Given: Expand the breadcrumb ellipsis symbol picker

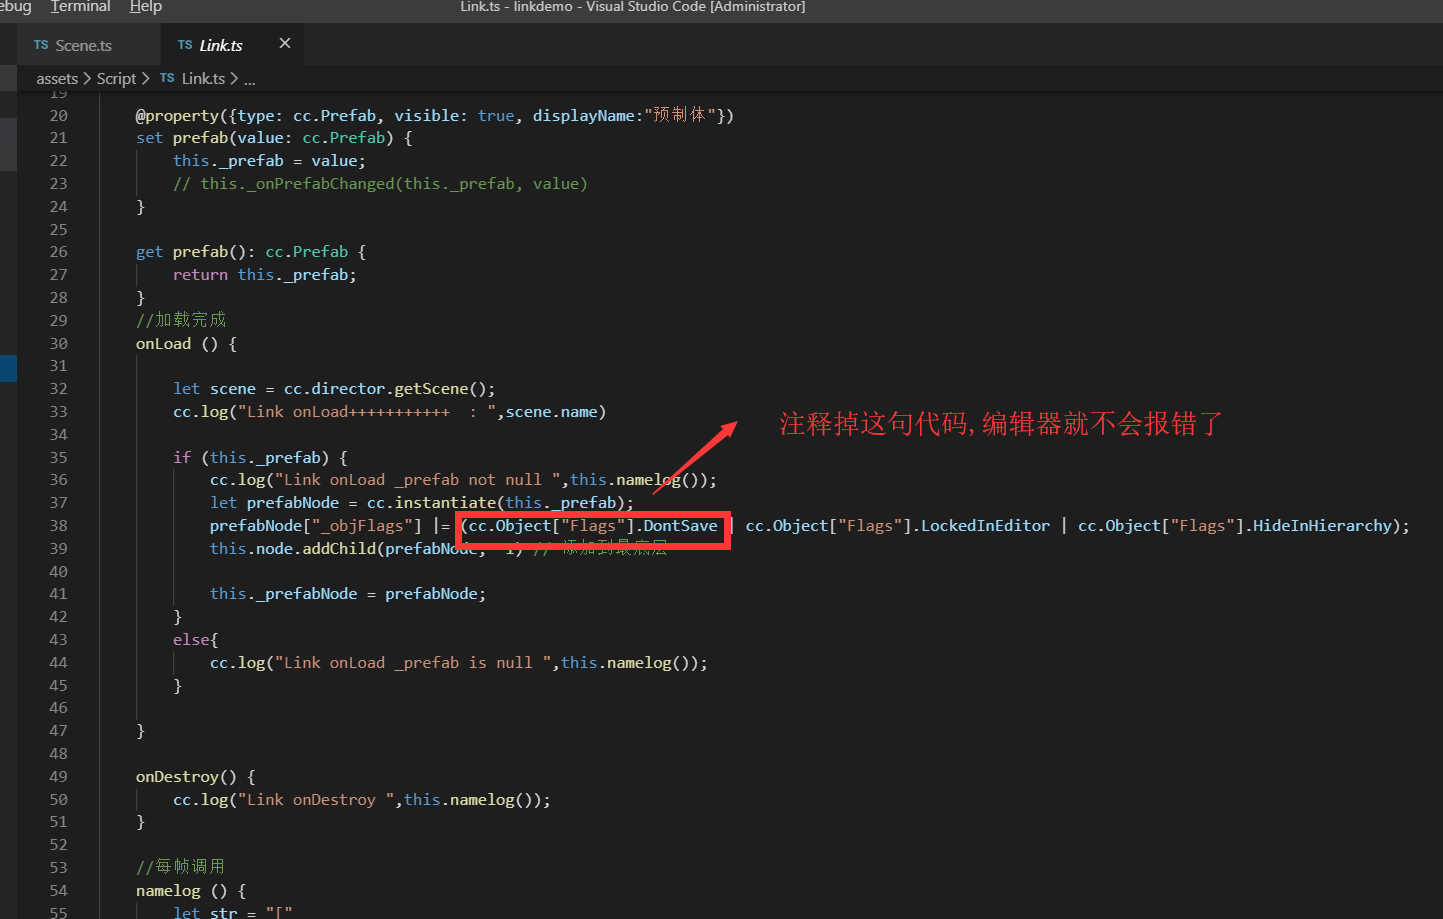Looking at the screenshot, I should [x=250, y=79].
